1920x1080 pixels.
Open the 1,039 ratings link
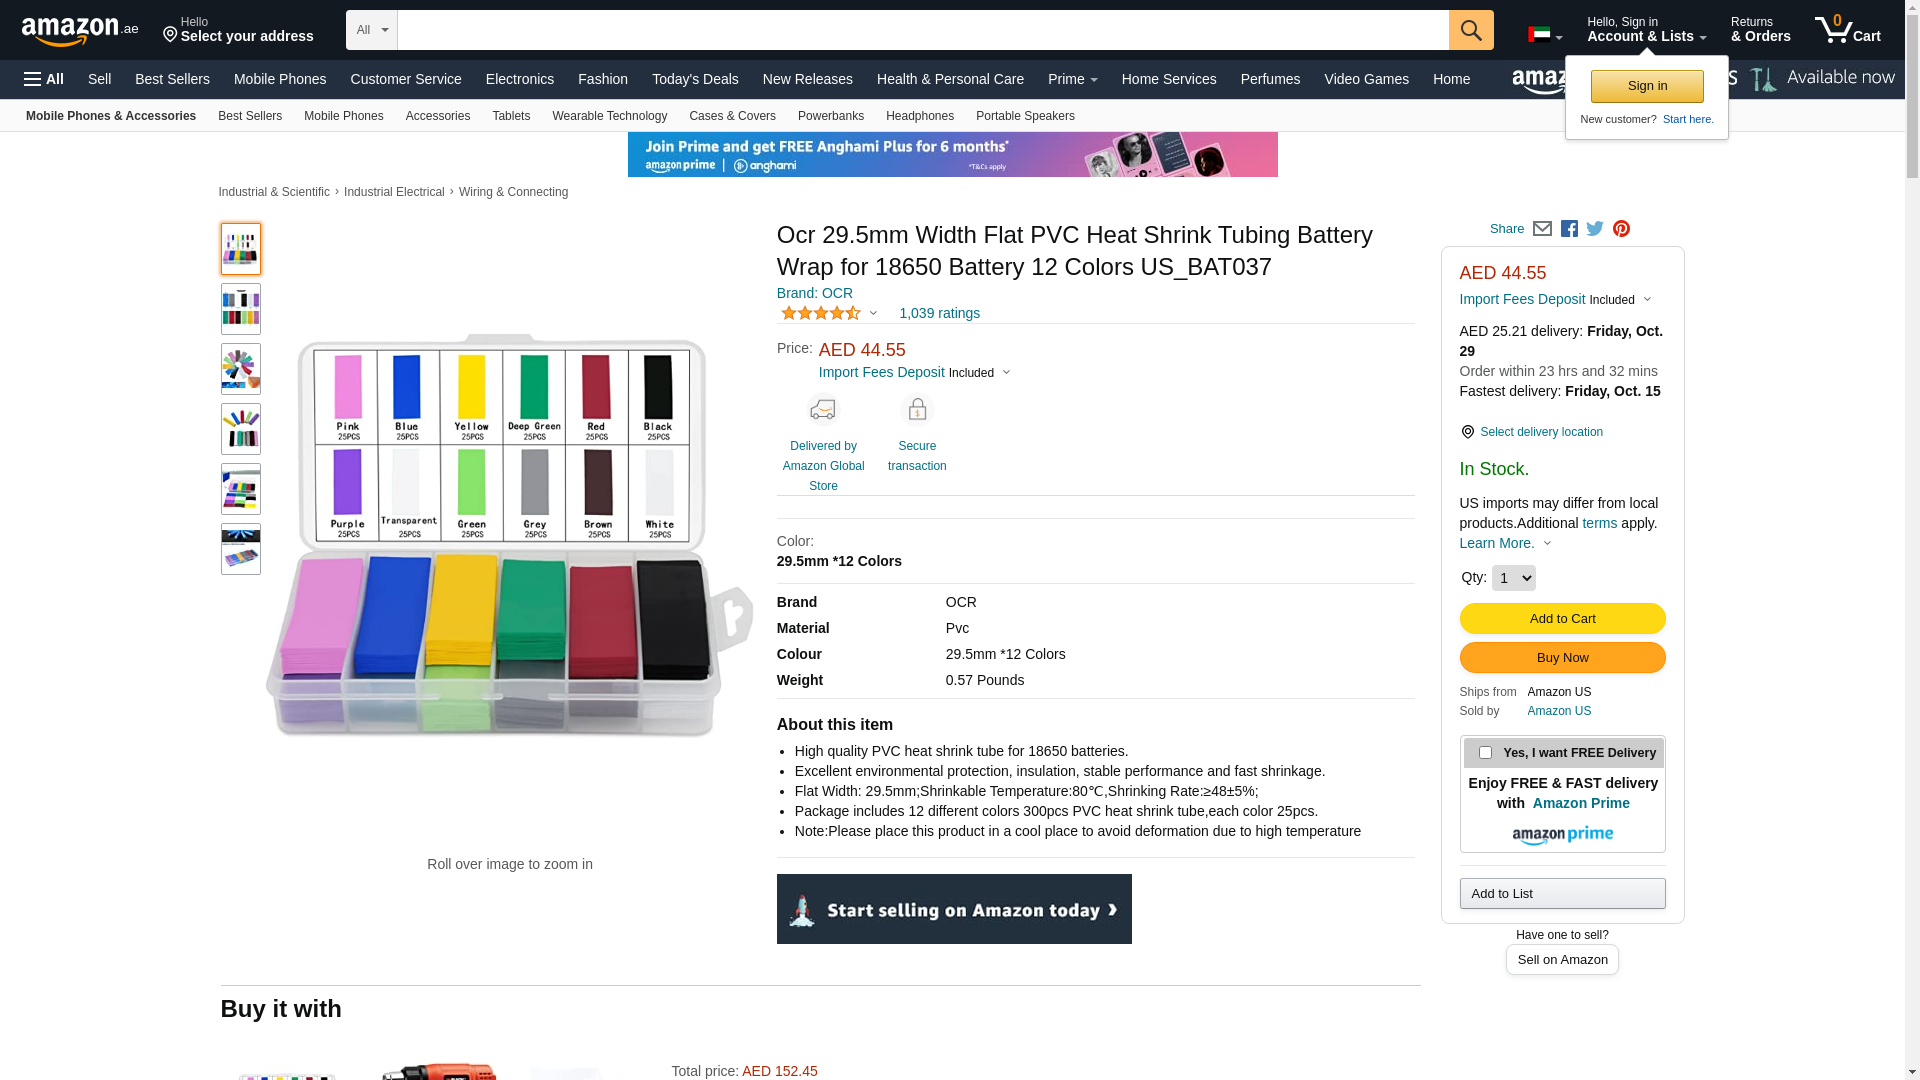(939, 314)
